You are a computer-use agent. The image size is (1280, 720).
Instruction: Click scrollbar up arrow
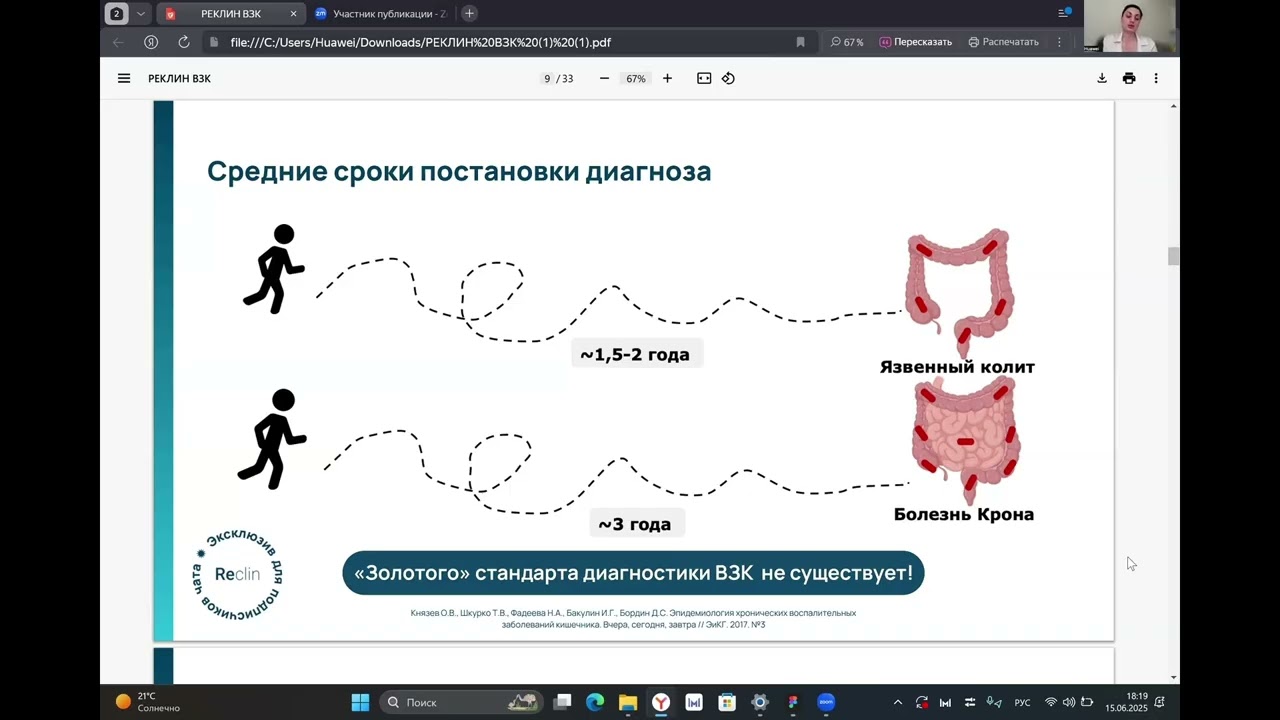tap(1173, 106)
